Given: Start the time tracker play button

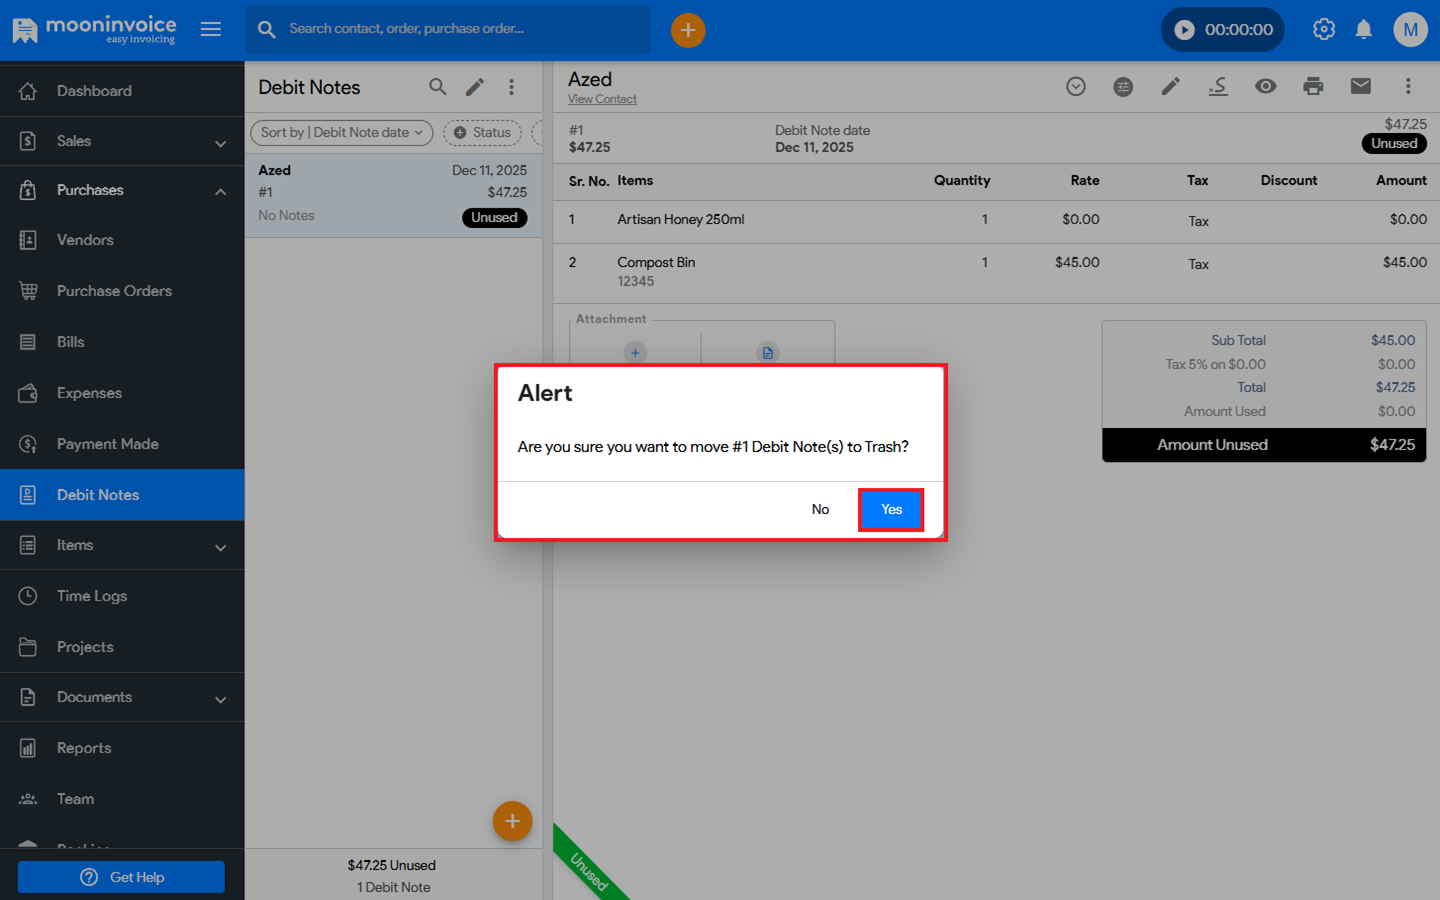Looking at the screenshot, I should point(1184,30).
